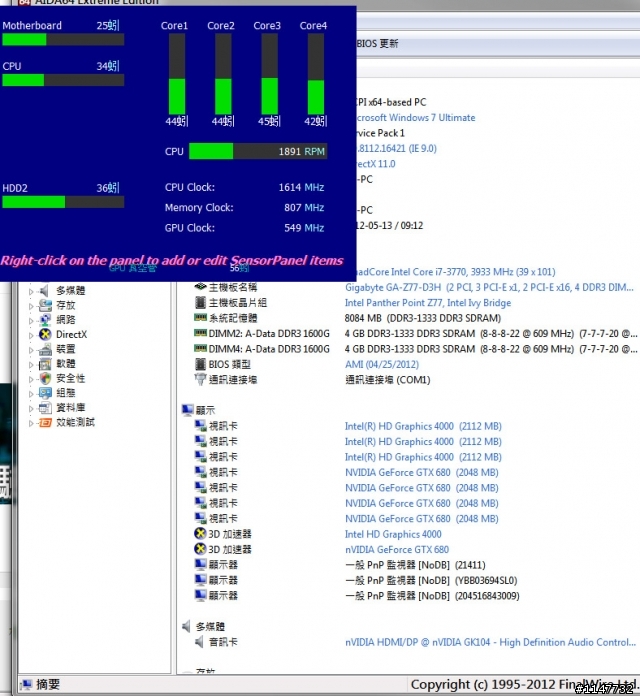Click the 摘要 icon in the status bar
The width and height of the screenshot is (640, 697).
point(27,684)
